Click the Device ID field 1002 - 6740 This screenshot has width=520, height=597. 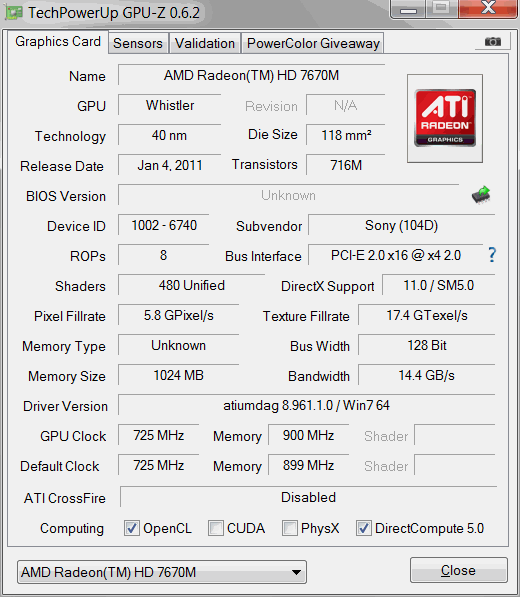click(164, 225)
